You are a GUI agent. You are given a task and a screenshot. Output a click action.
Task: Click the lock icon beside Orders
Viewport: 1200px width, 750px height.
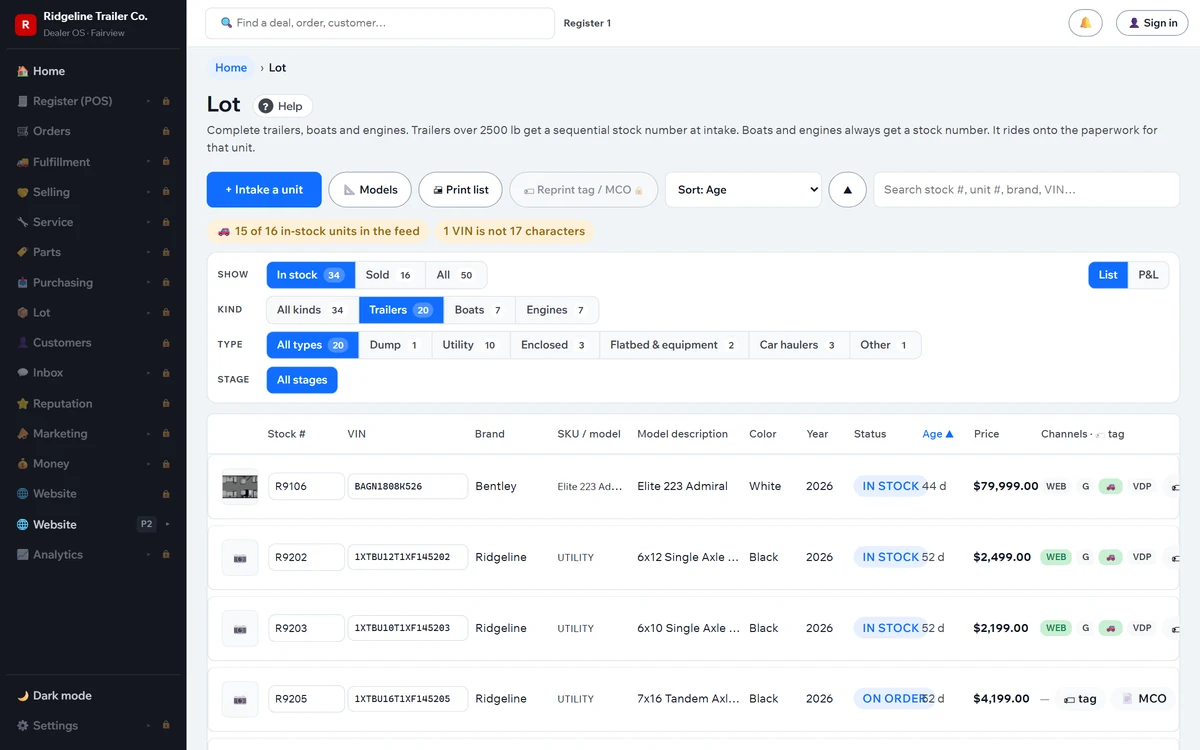point(166,131)
